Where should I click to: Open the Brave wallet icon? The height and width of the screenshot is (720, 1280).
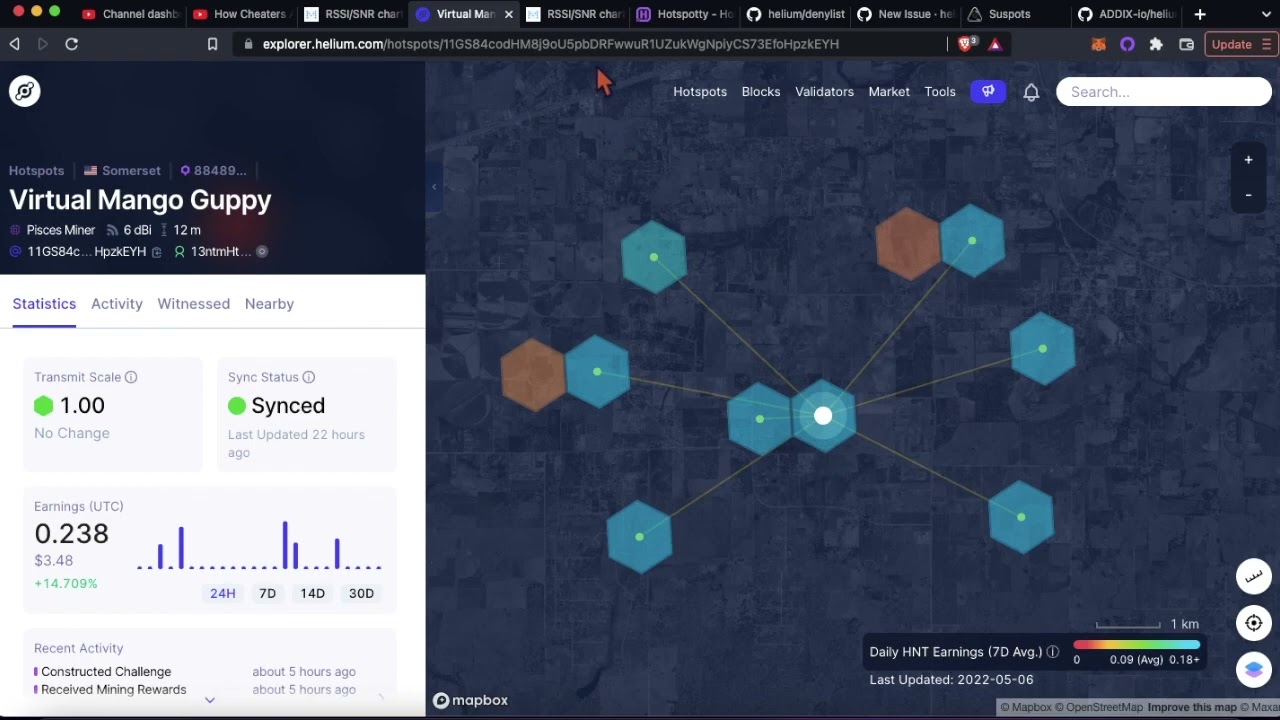tap(1186, 44)
